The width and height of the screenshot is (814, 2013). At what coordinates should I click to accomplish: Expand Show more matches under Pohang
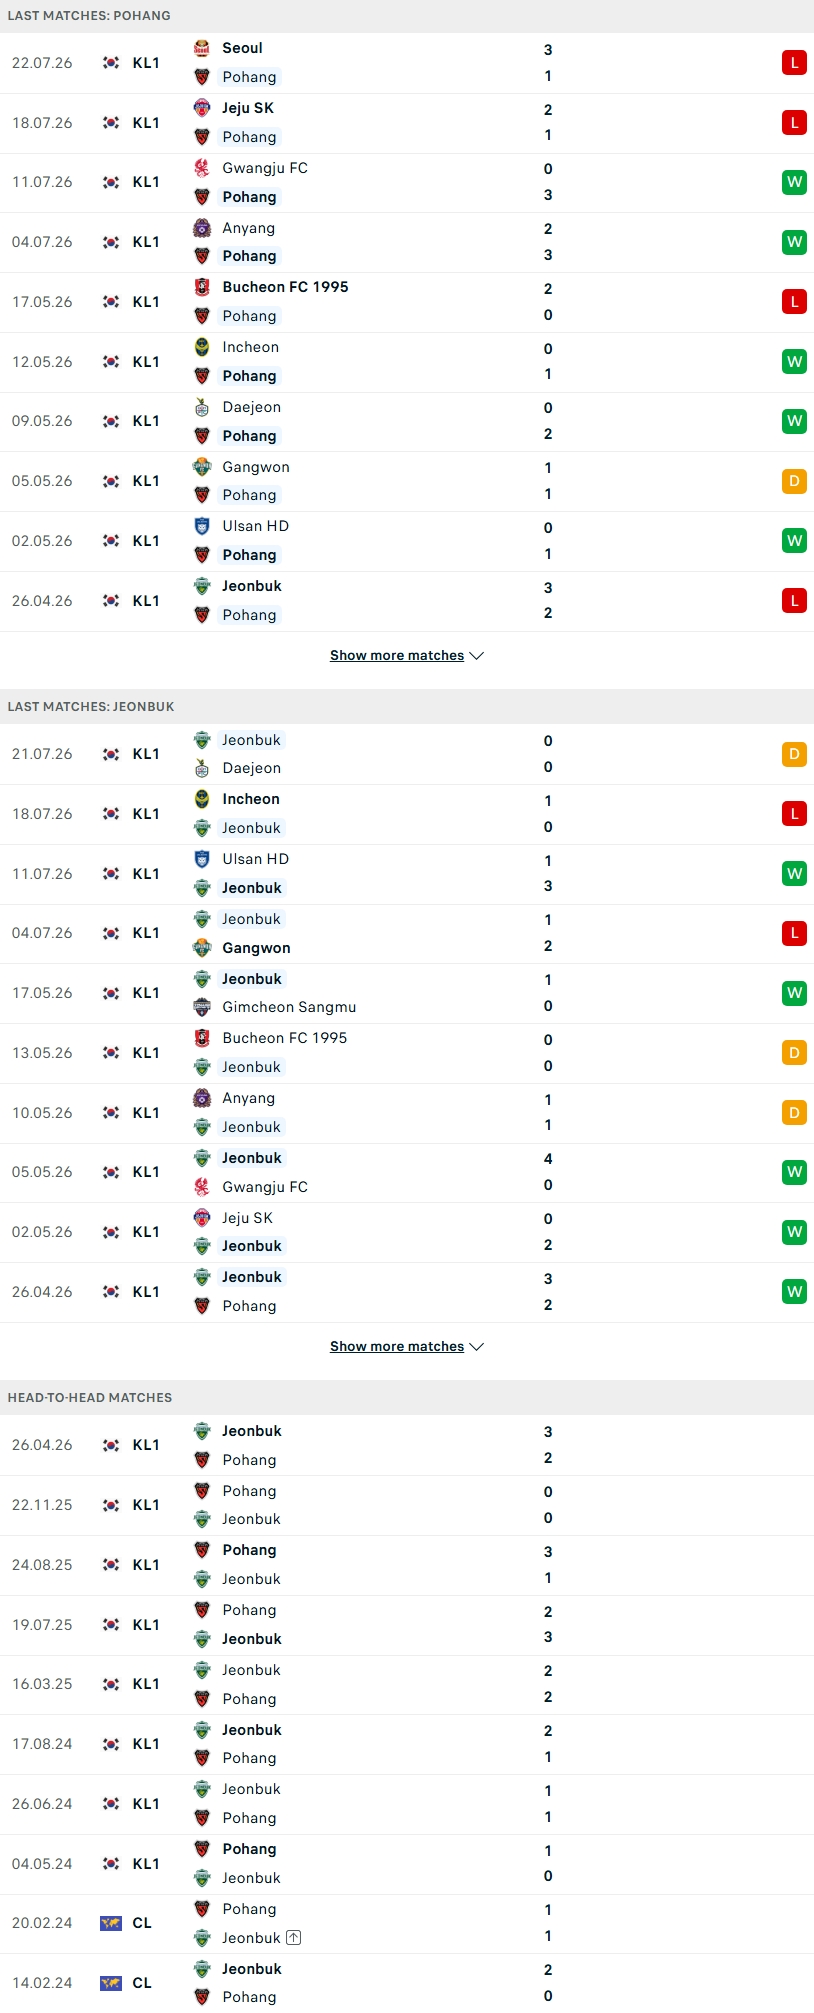[x=407, y=656]
